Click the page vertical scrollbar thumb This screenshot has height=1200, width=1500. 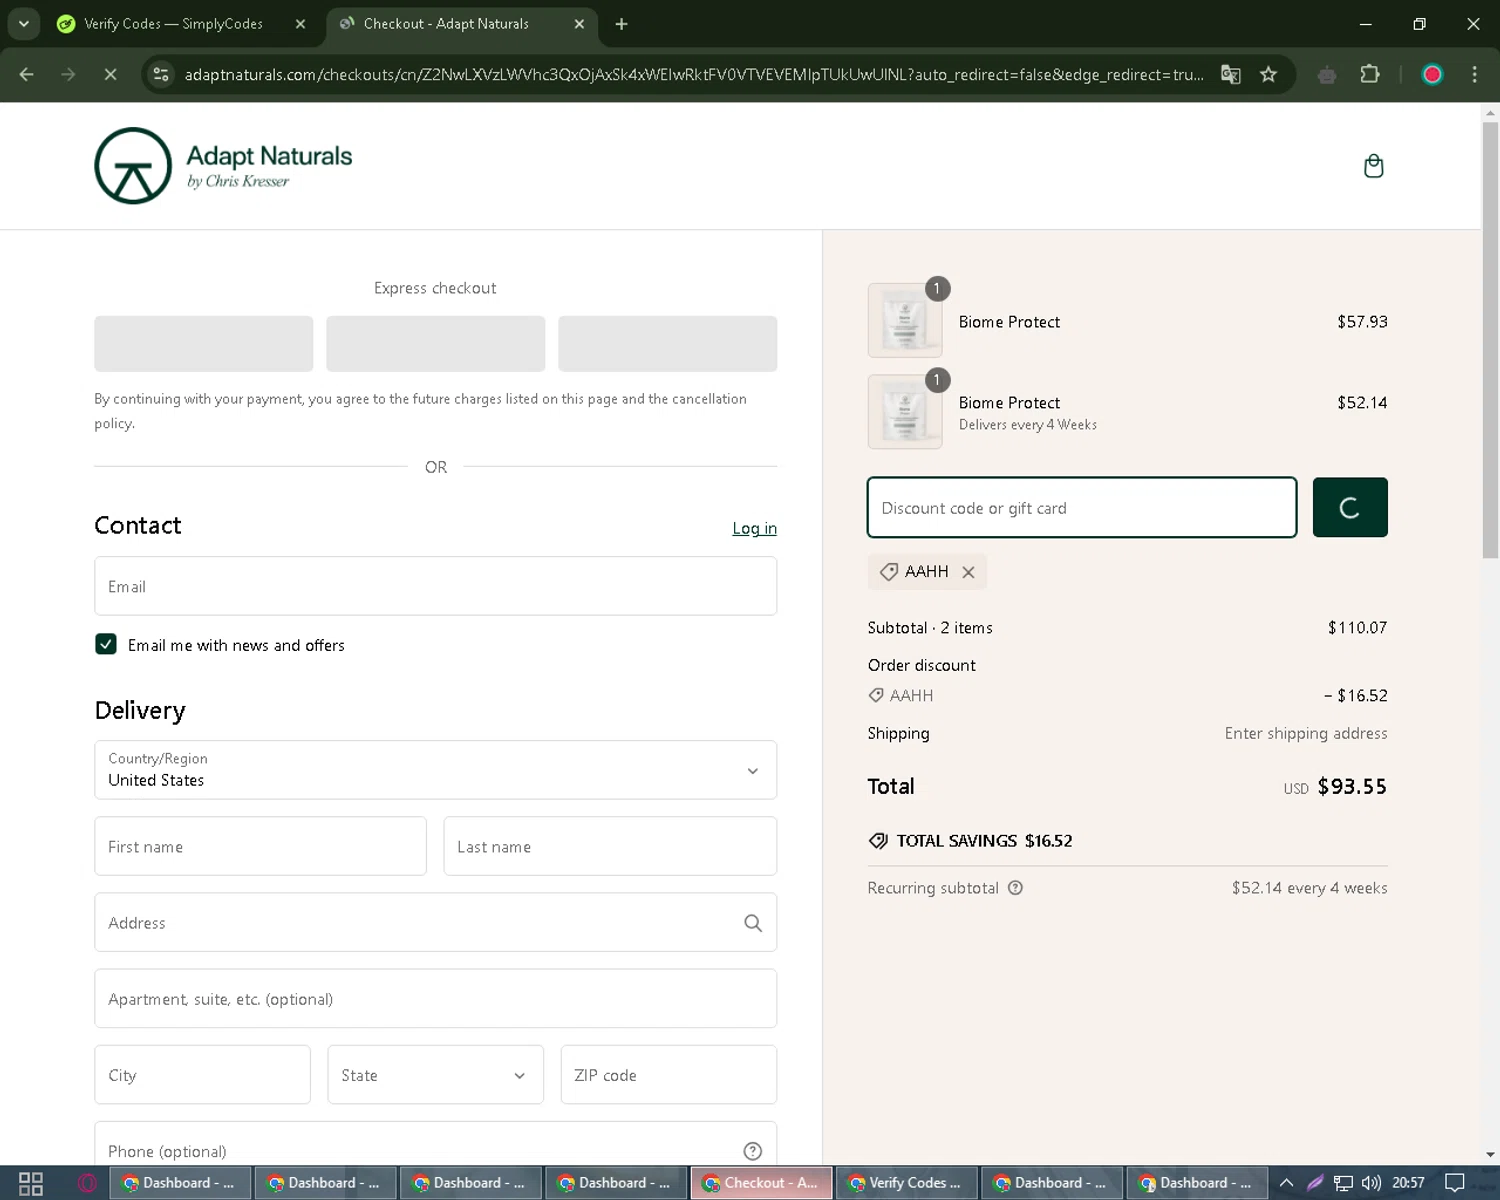[x=1490, y=340]
